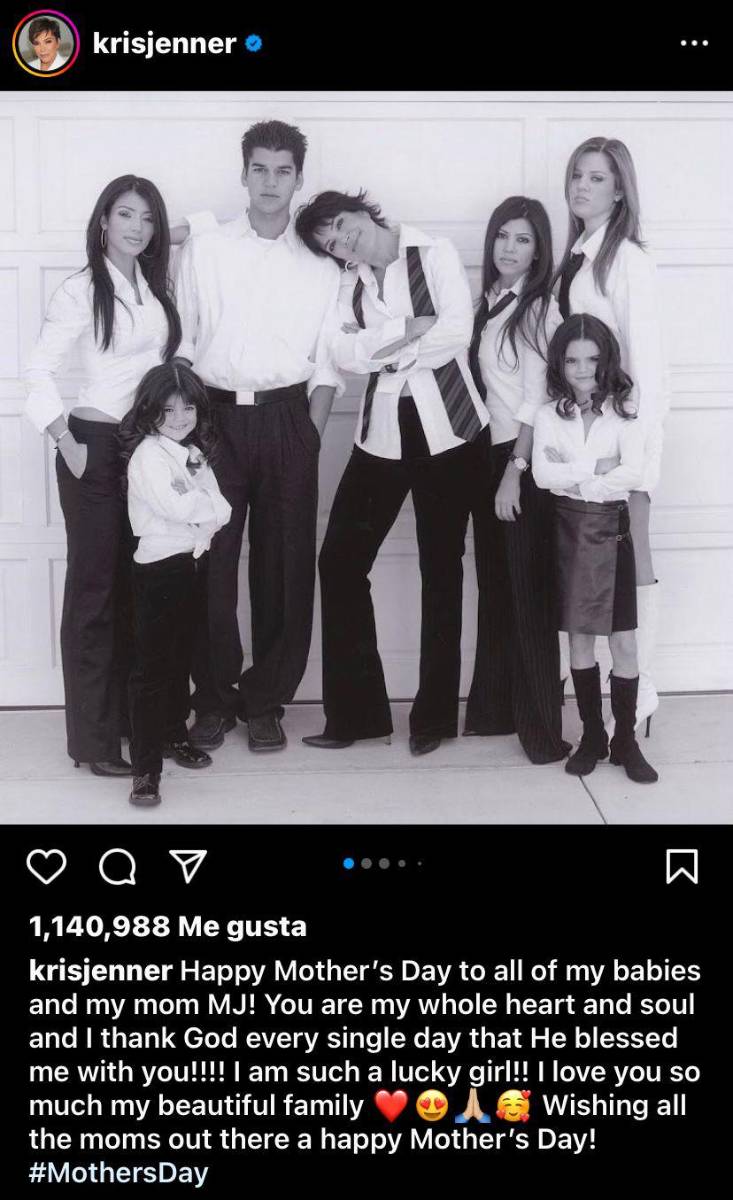Share the post with the paper plane icon
The width and height of the screenshot is (733, 1200).
[185, 866]
